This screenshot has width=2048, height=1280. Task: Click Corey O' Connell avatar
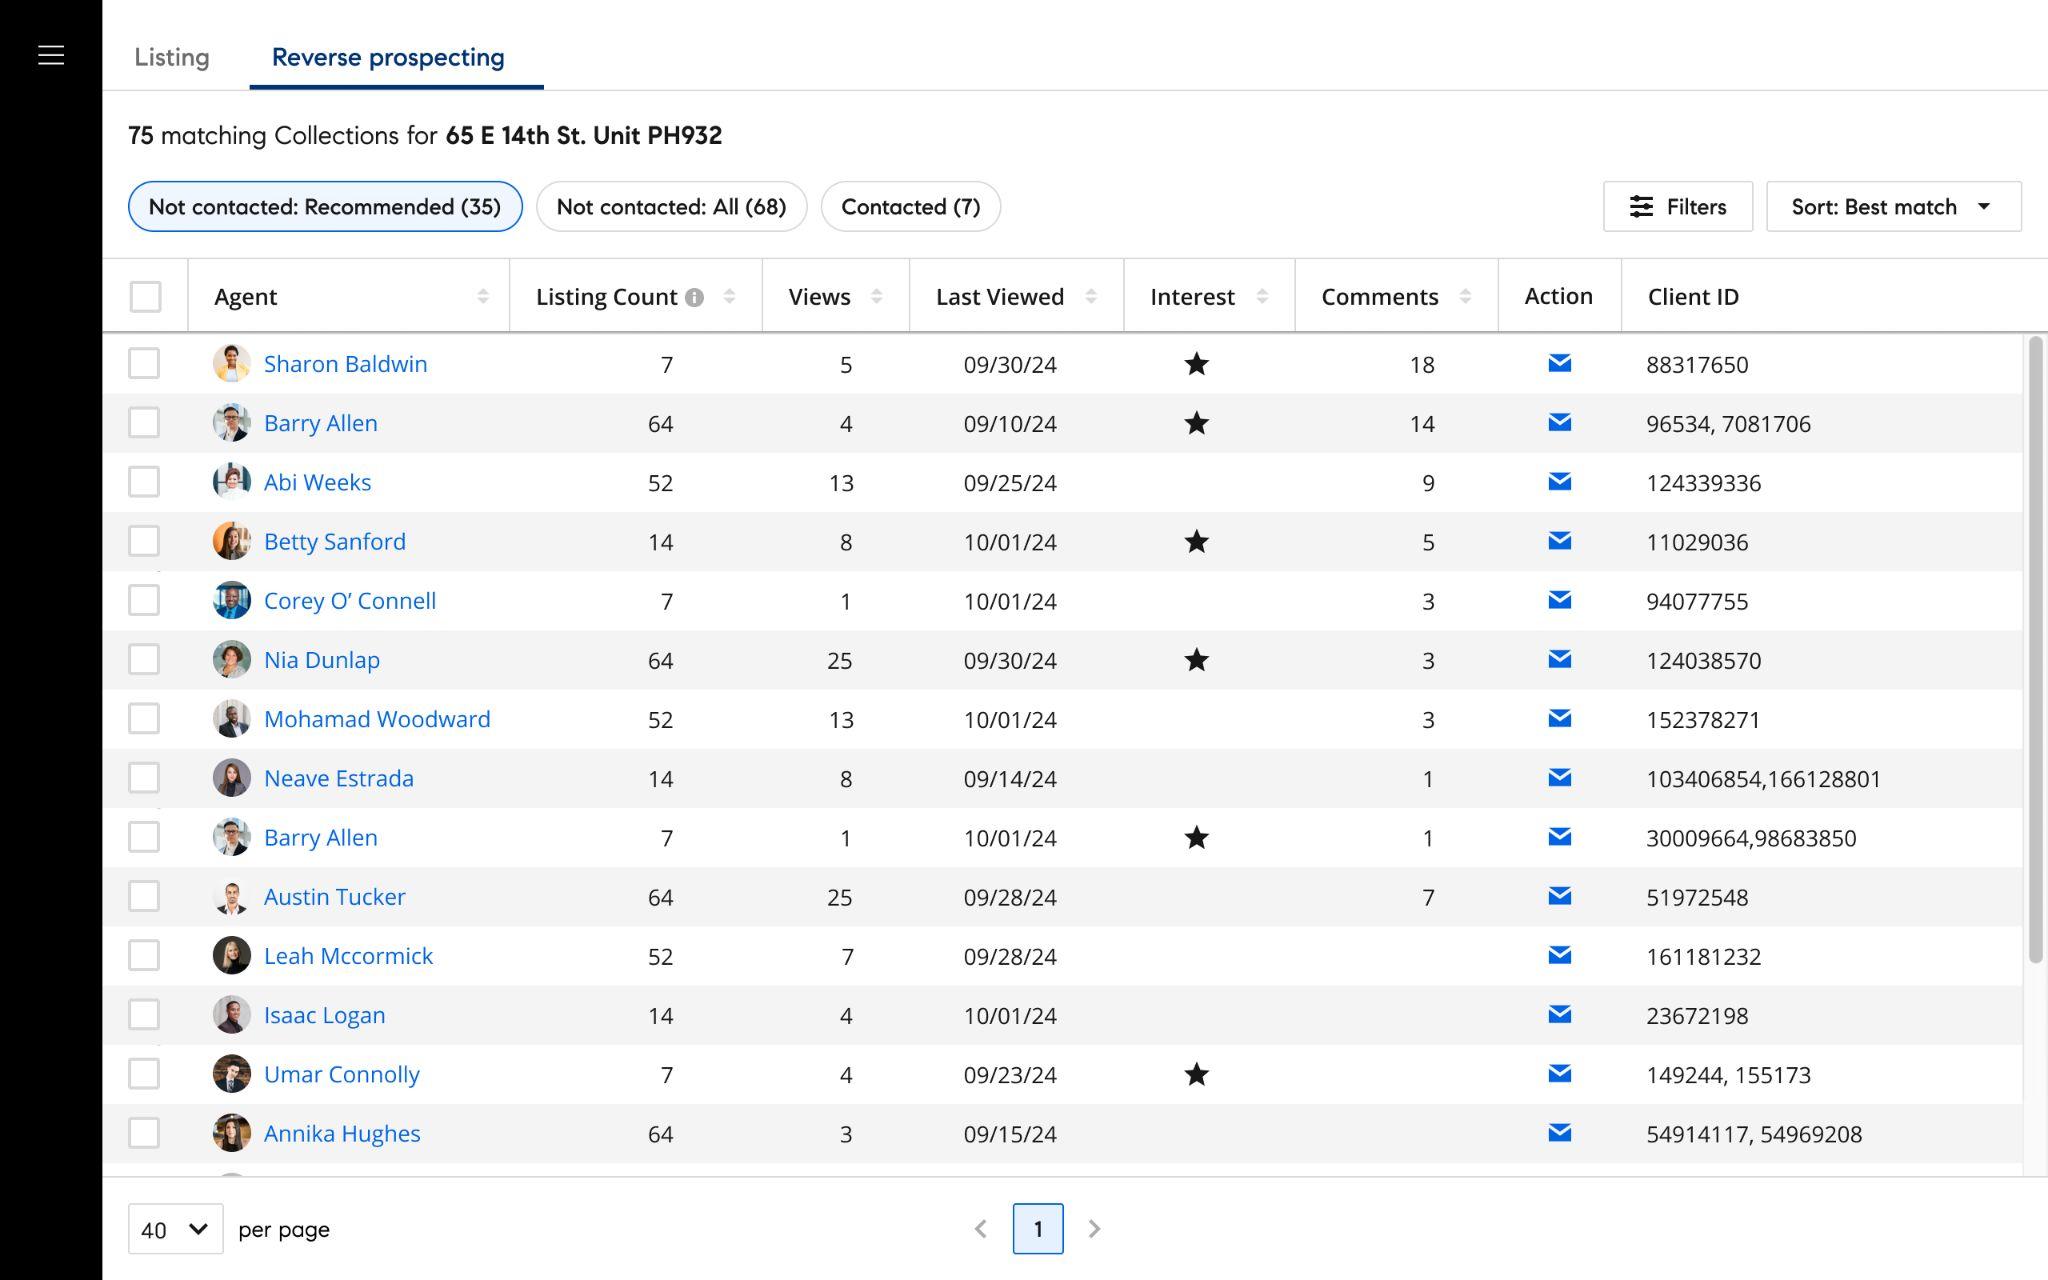pyautogui.click(x=231, y=600)
